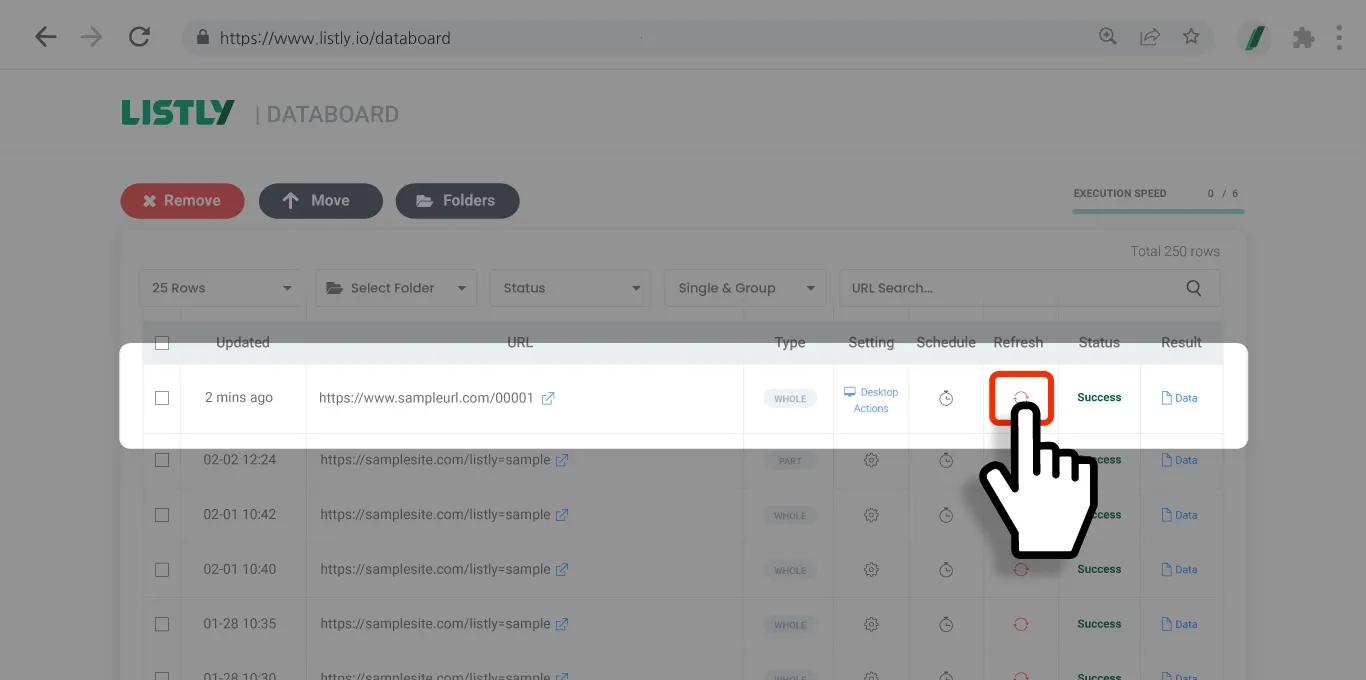Open external link icon next to sampleurl.com/00001
This screenshot has height=680, width=1366.
548,398
